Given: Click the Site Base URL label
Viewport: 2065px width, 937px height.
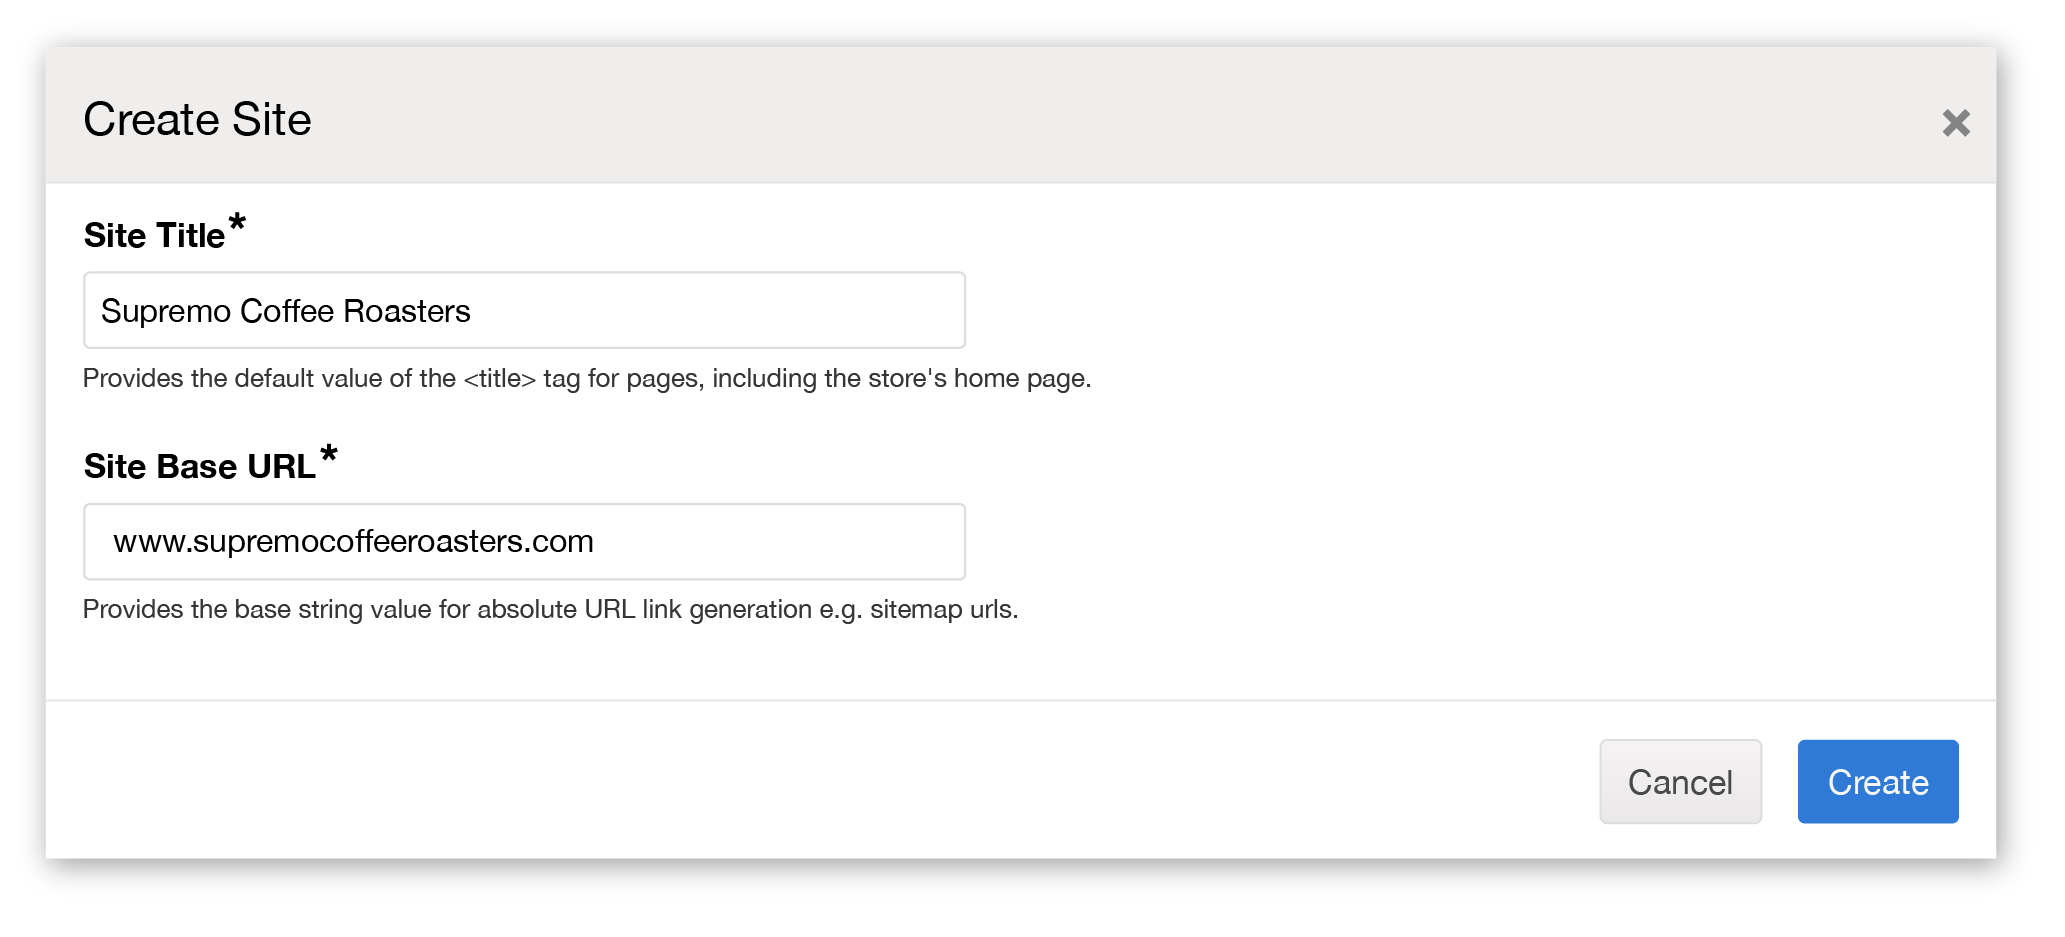Looking at the screenshot, I should (x=198, y=466).
